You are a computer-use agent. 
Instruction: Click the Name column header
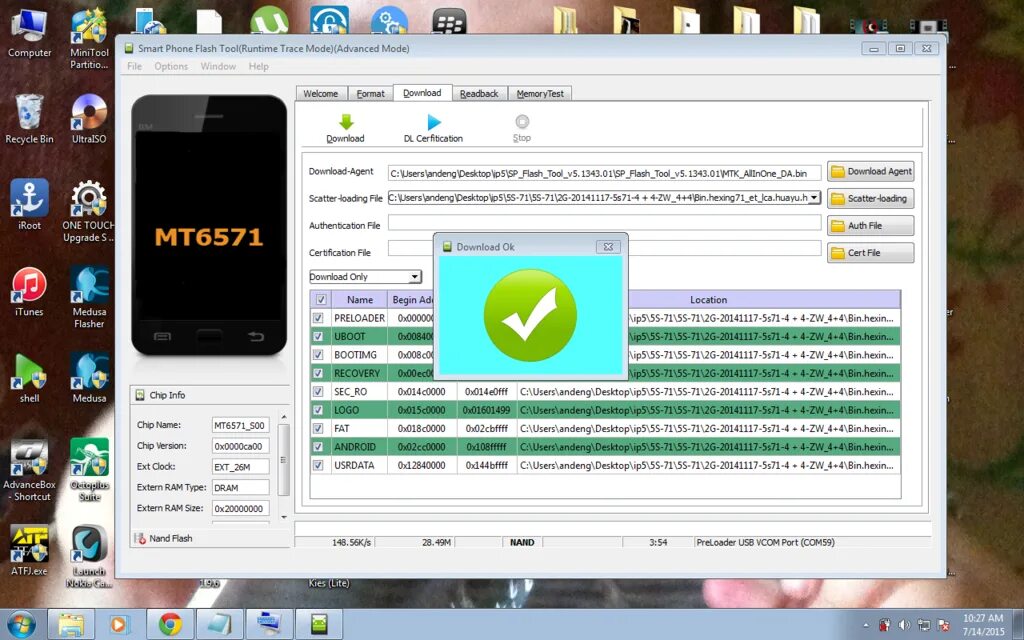pyautogui.click(x=360, y=300)
